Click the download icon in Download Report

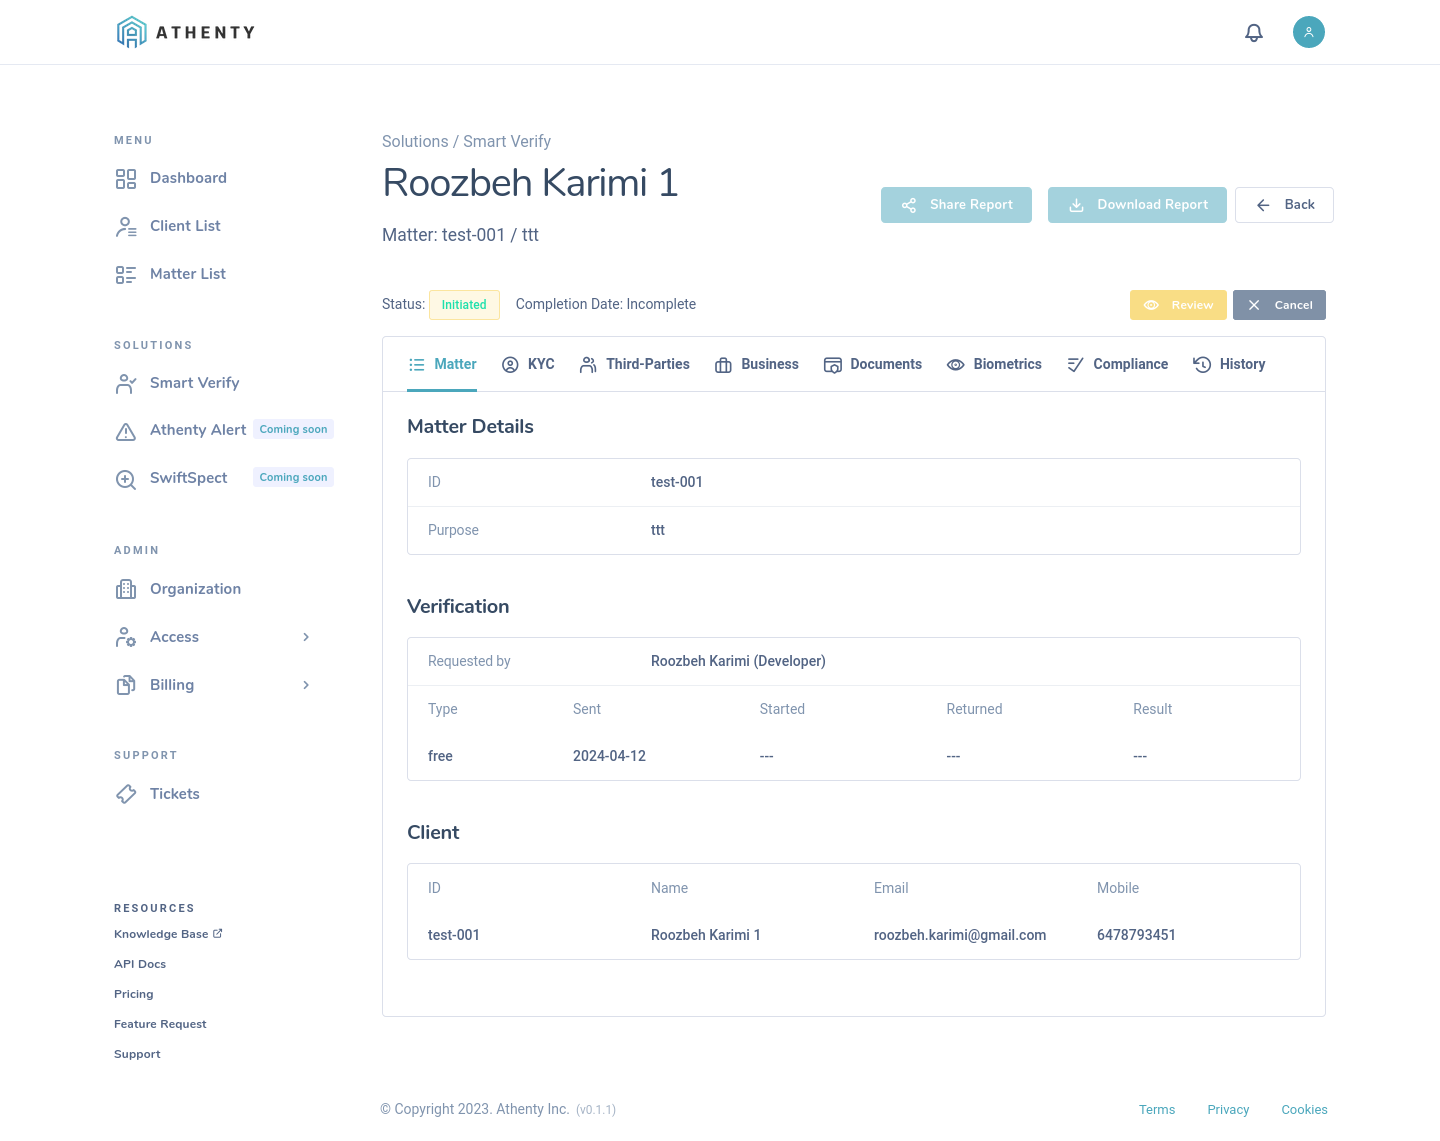[x=1076, y=205]
